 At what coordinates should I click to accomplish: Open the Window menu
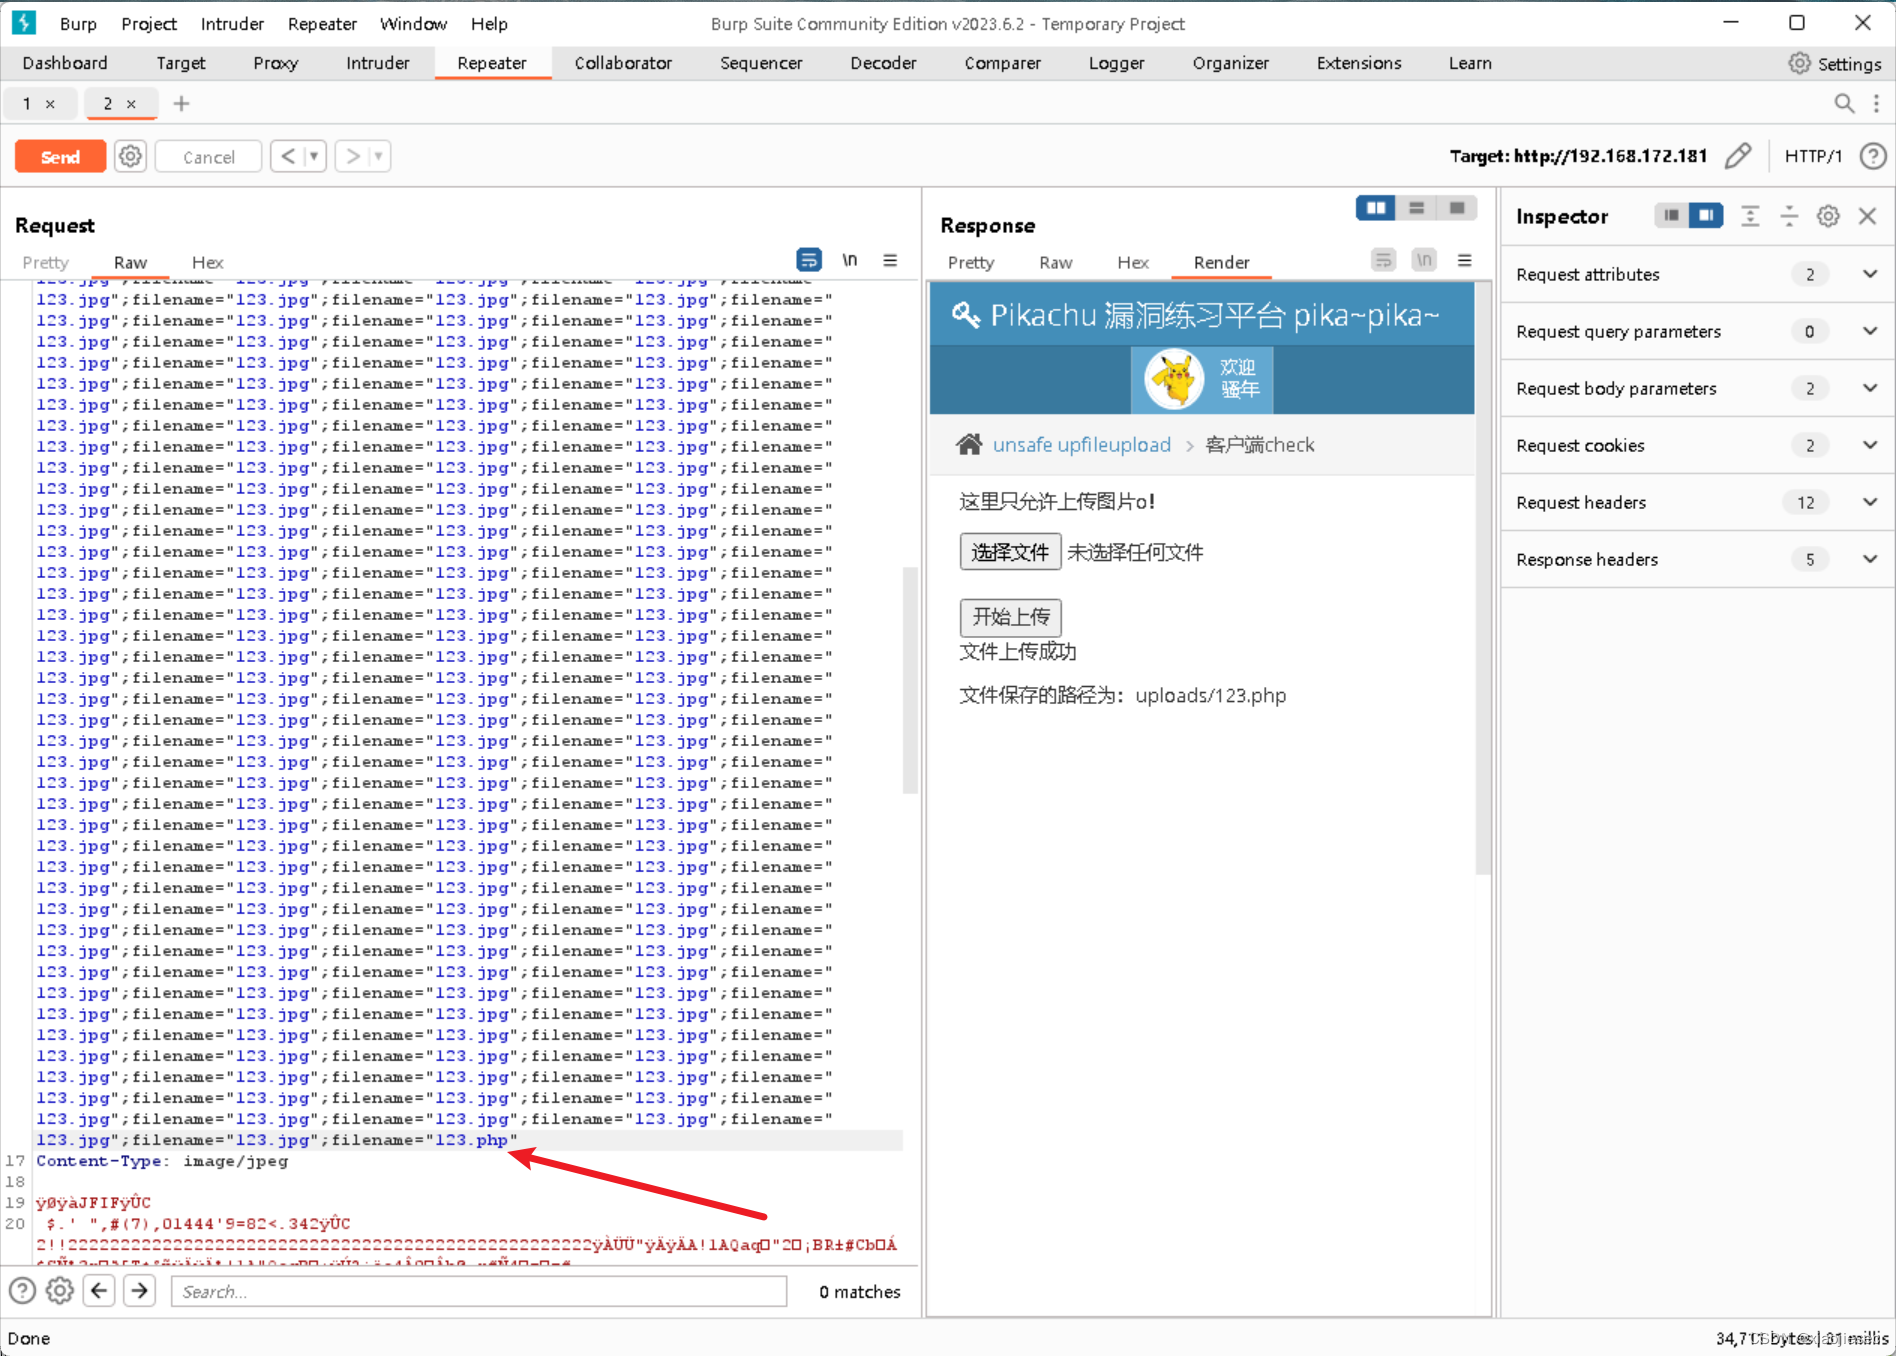coord(413,23)
